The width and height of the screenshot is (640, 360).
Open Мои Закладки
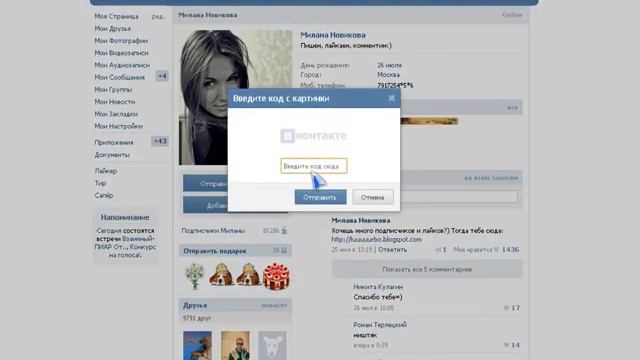pyautogui.click(x=116, y=114)
